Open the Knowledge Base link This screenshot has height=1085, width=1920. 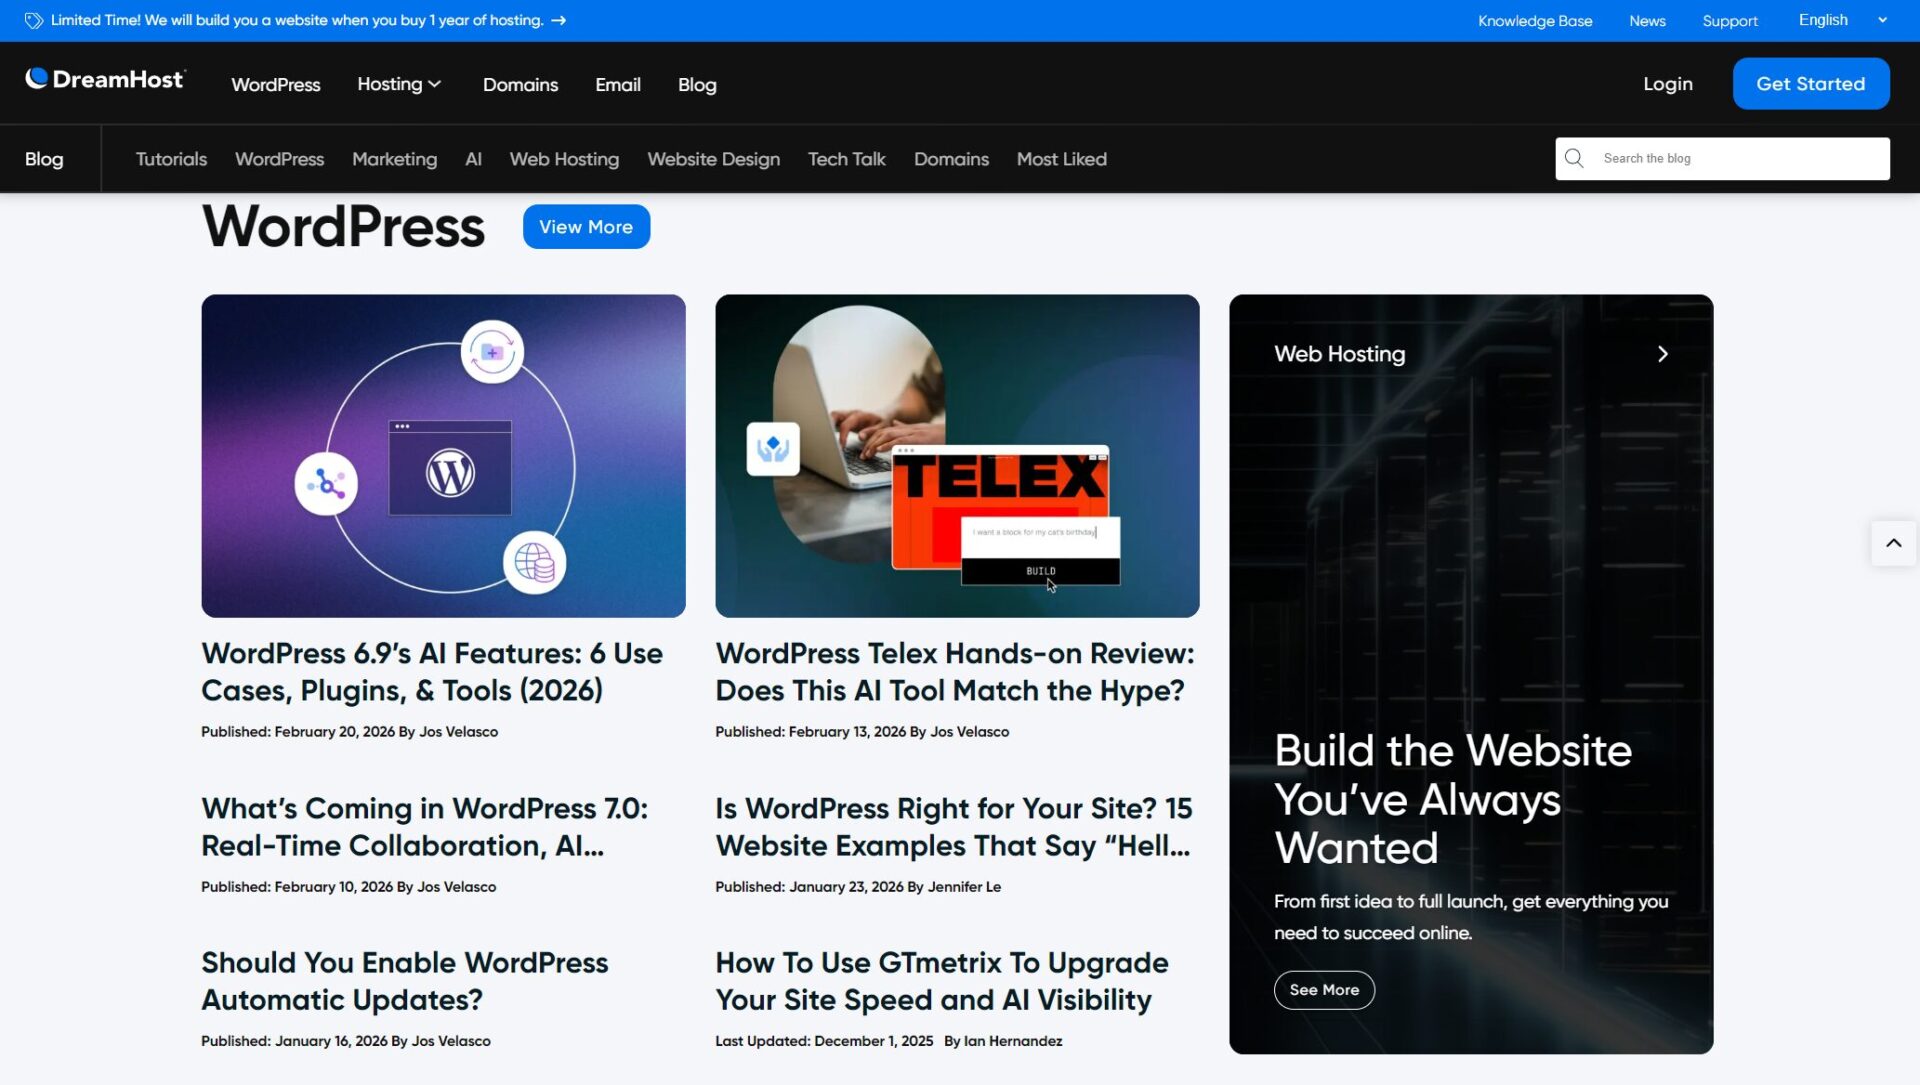(x=1535, y=20)
